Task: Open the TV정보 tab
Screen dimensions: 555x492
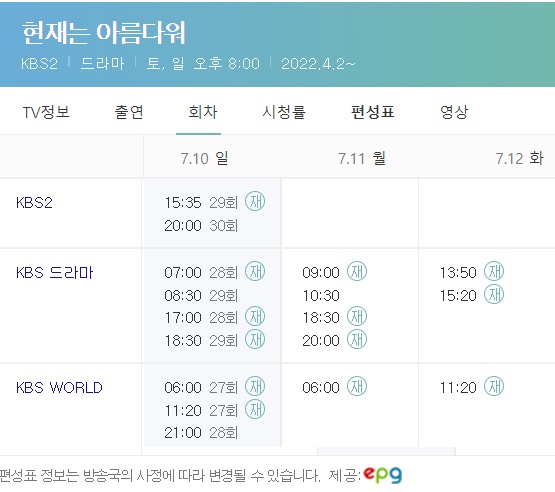Action: coord(46,112)
